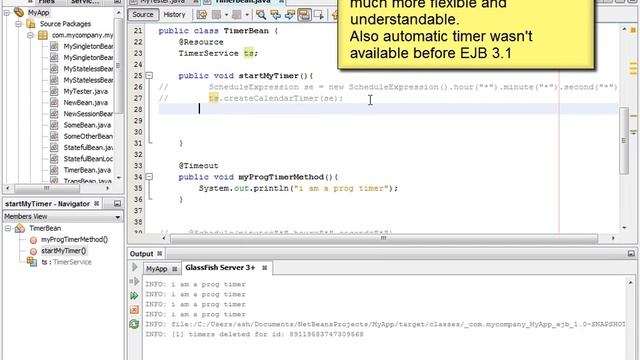Click the editor vertical scrollbar thumb
Viewport: 640px width, 360px height.
(x=624, y=141)
